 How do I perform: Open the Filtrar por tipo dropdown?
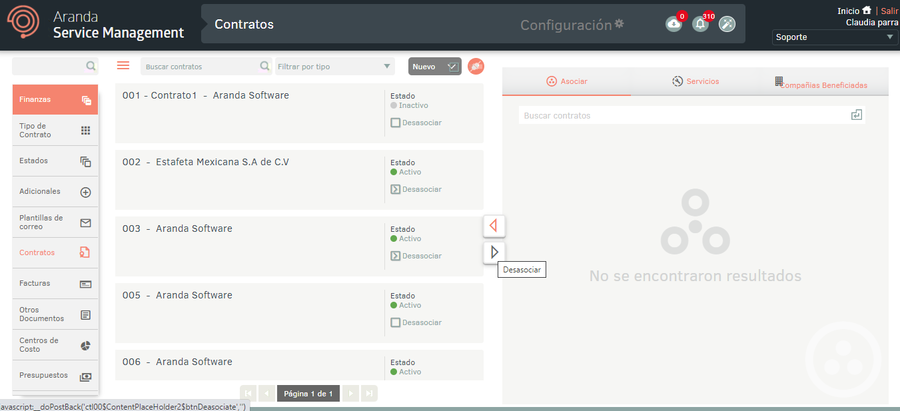coord(335,67)
